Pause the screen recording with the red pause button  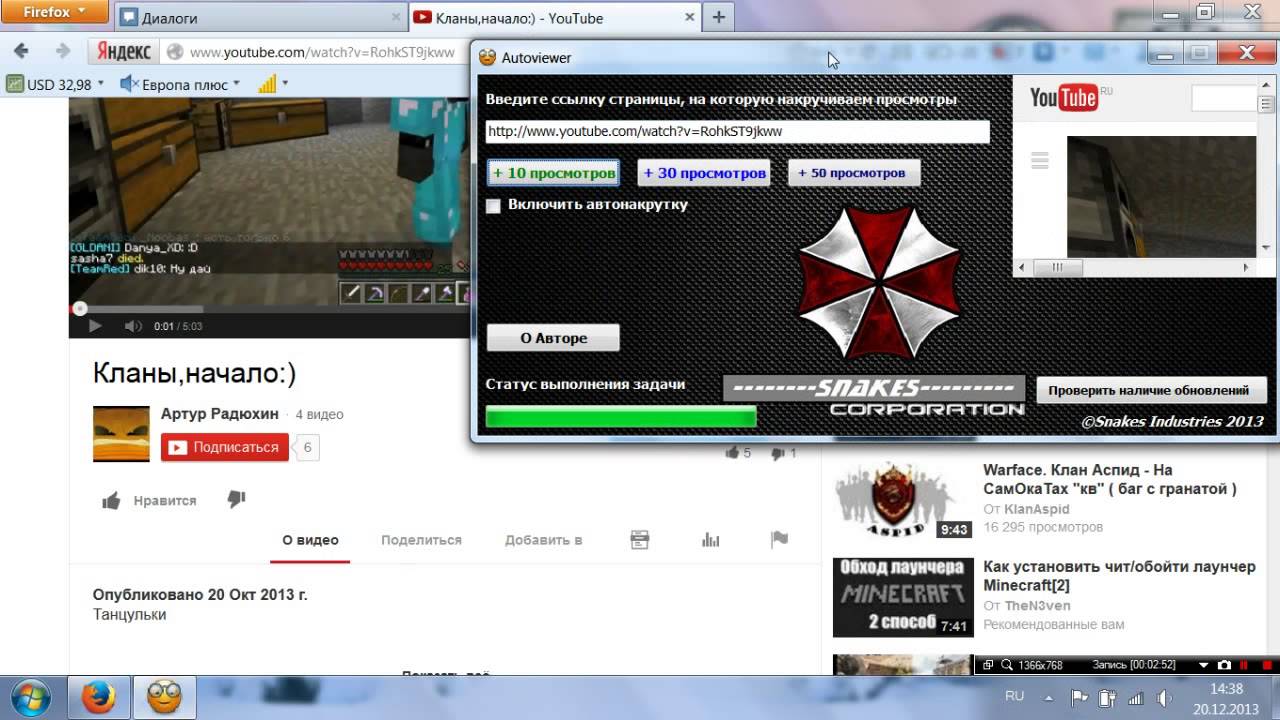(1244, 665)
